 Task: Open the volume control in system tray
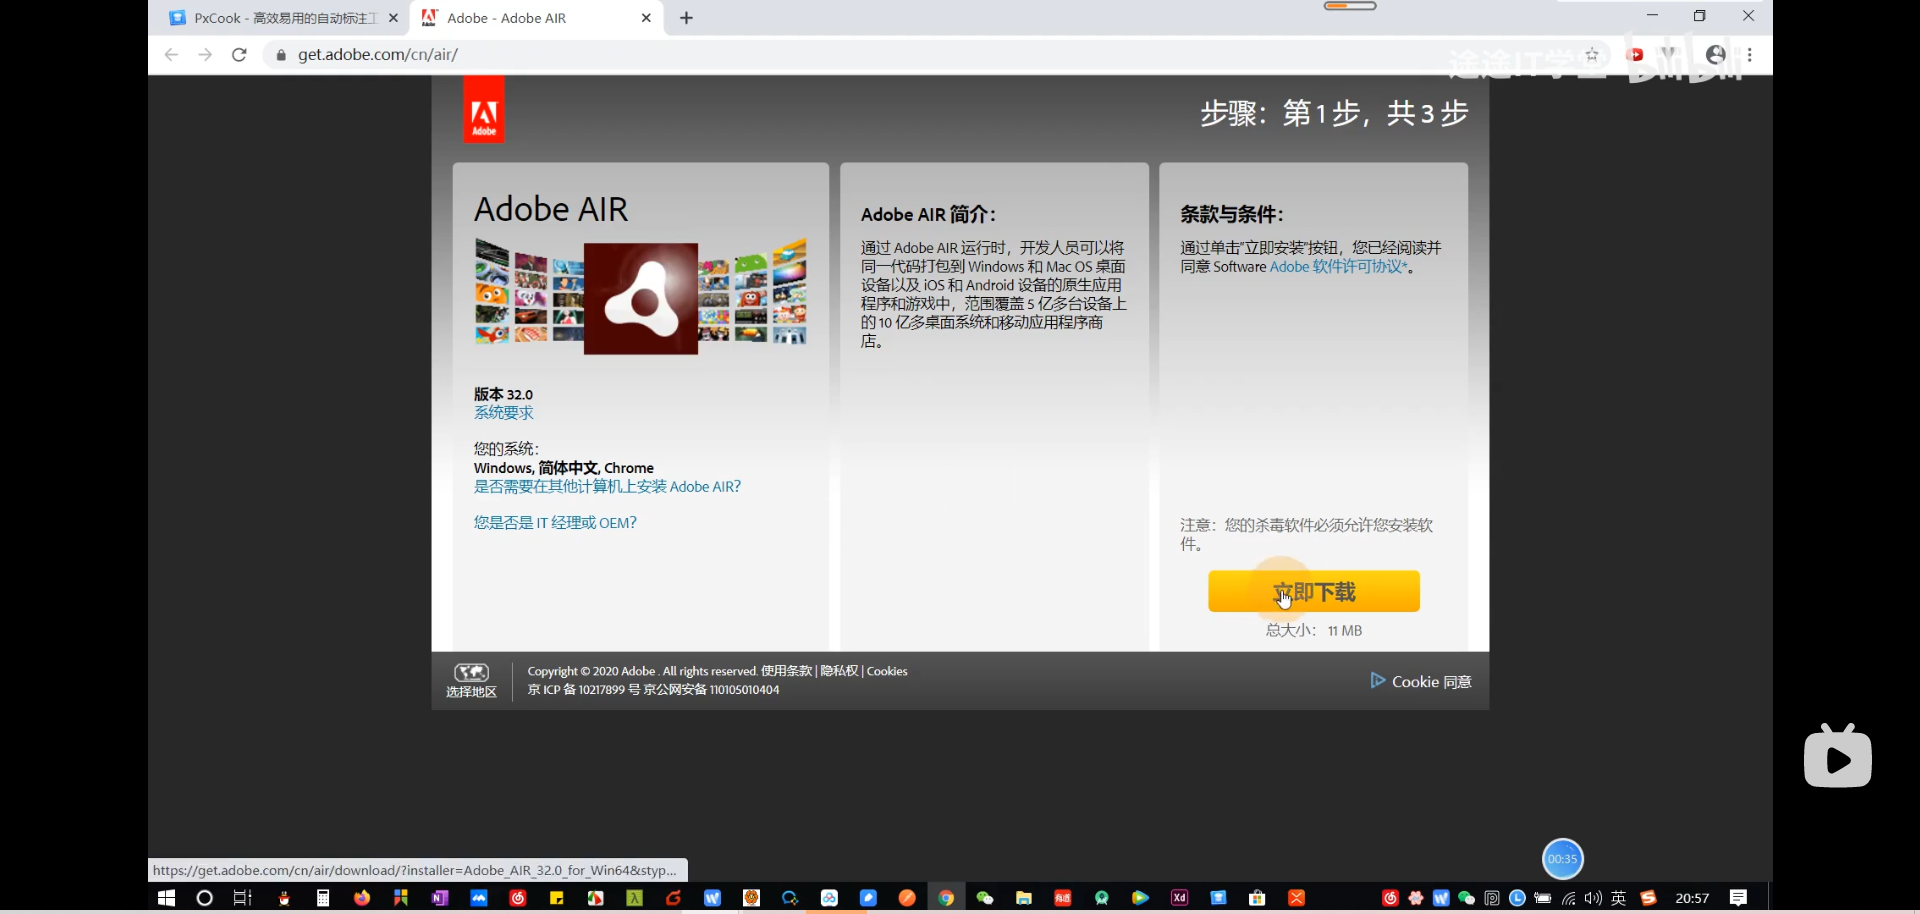(x=1593, y=898)
